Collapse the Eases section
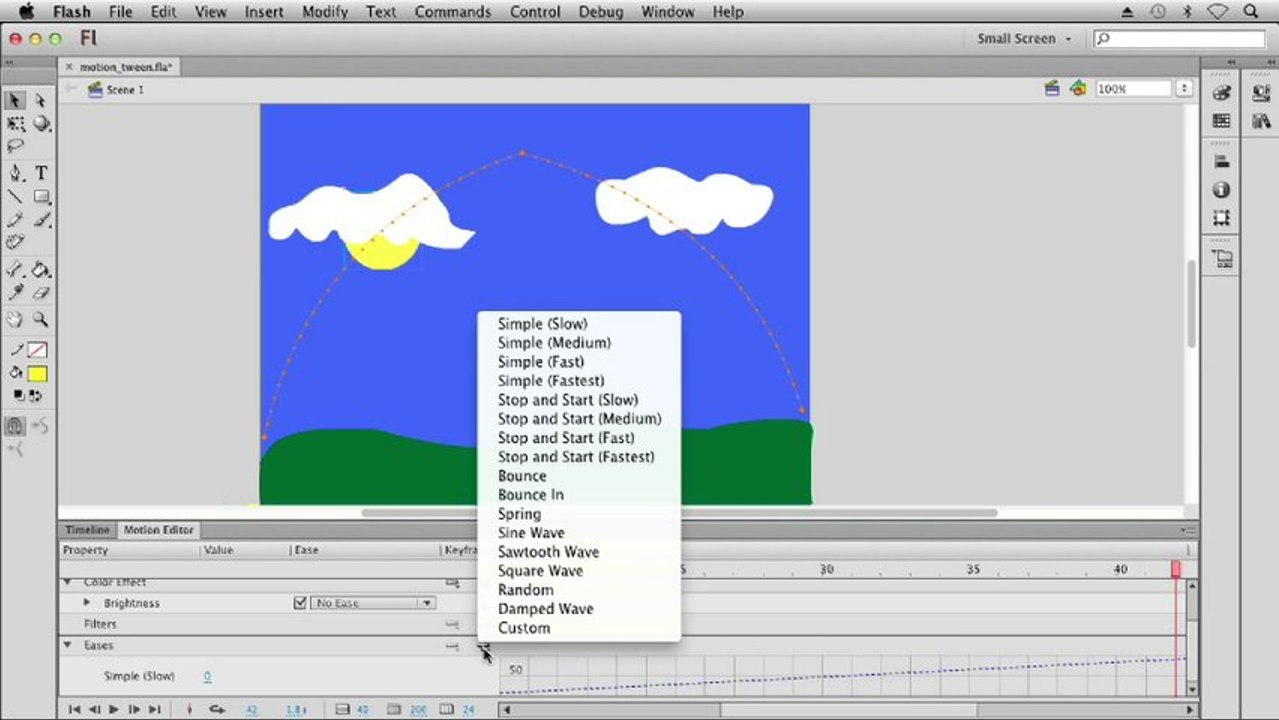Viewport: 1279px width, 720px height. point(68,645)
